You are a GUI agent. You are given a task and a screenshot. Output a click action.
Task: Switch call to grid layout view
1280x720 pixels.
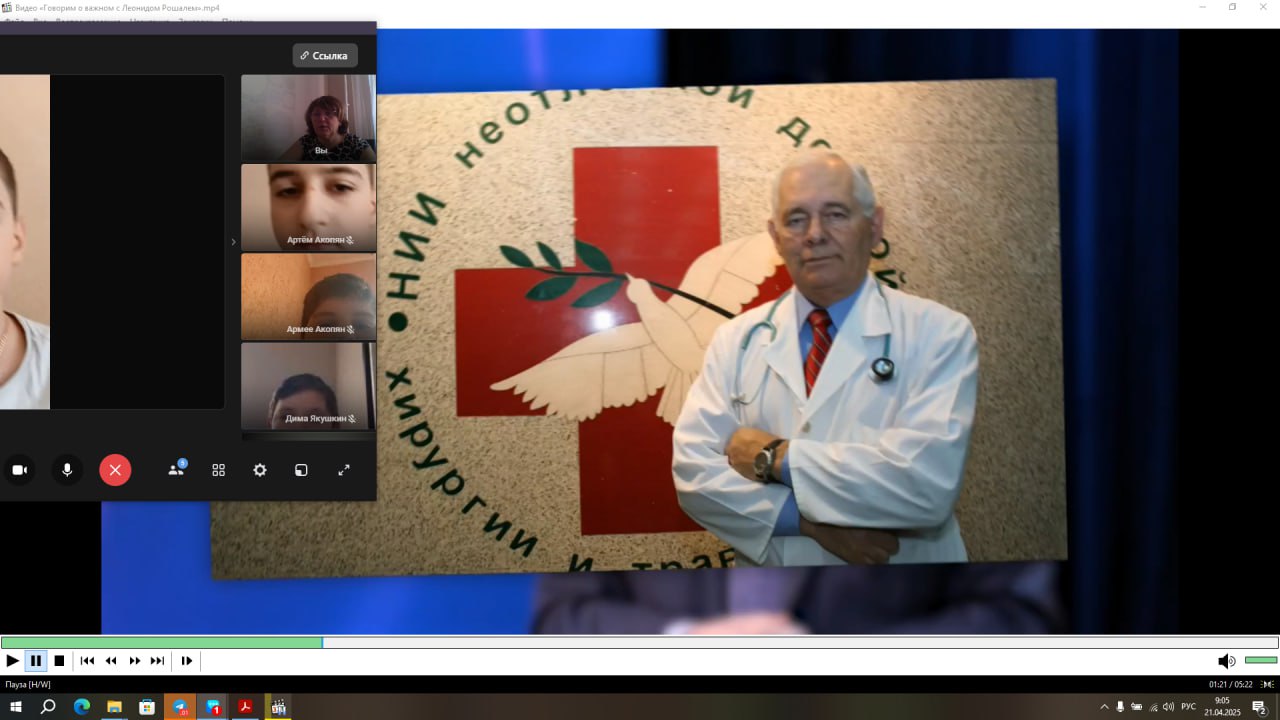coord(218,470)
